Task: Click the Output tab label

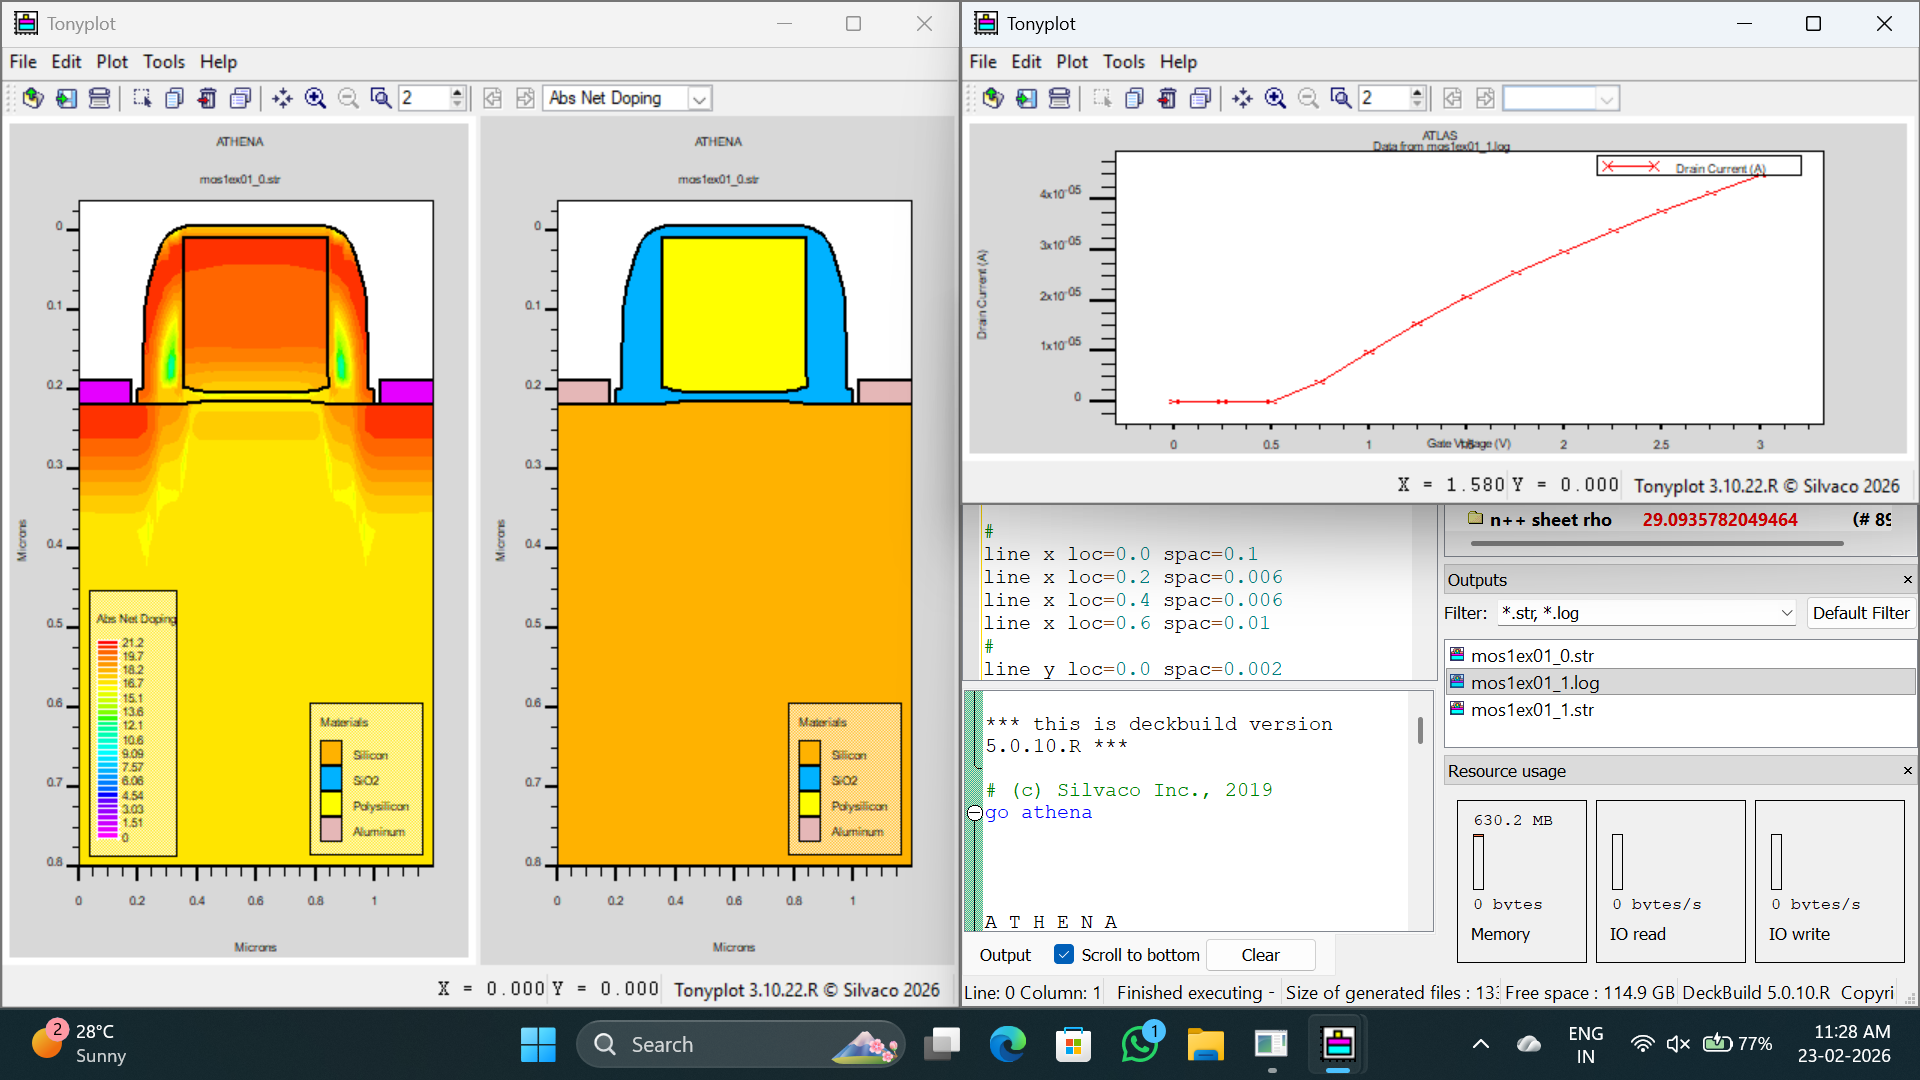Action: (1005, 955)
